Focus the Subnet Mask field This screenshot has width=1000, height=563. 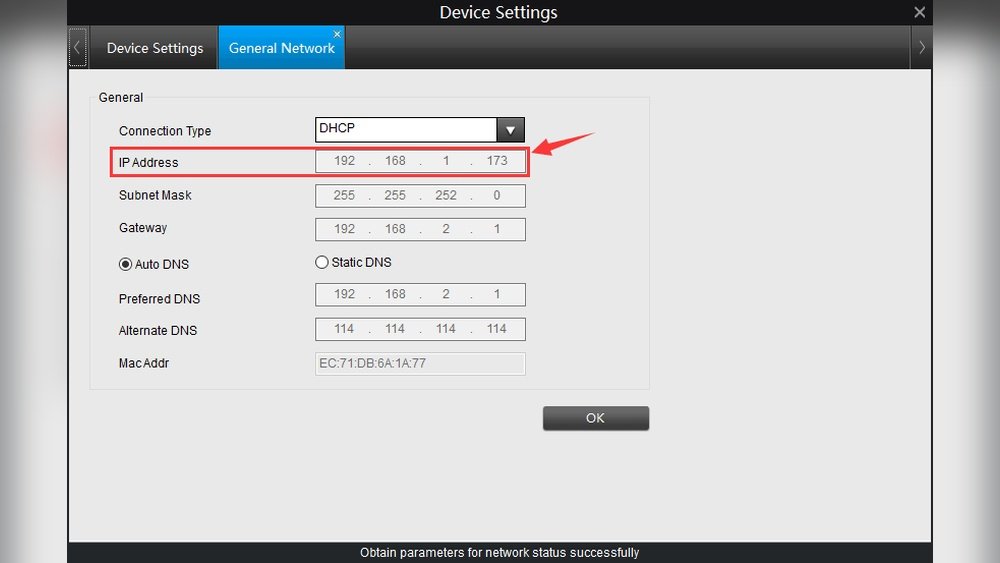[x=420, y=196]
